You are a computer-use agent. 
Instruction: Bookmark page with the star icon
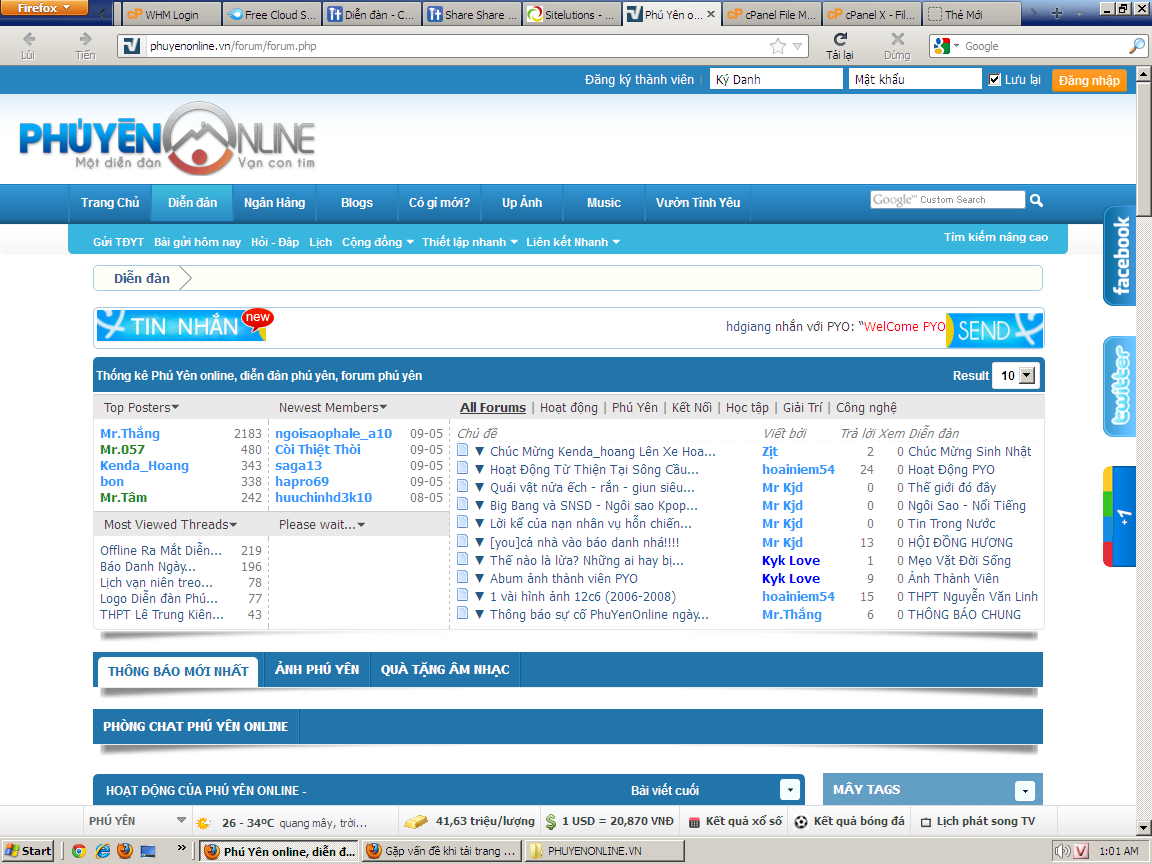(777, 46)
